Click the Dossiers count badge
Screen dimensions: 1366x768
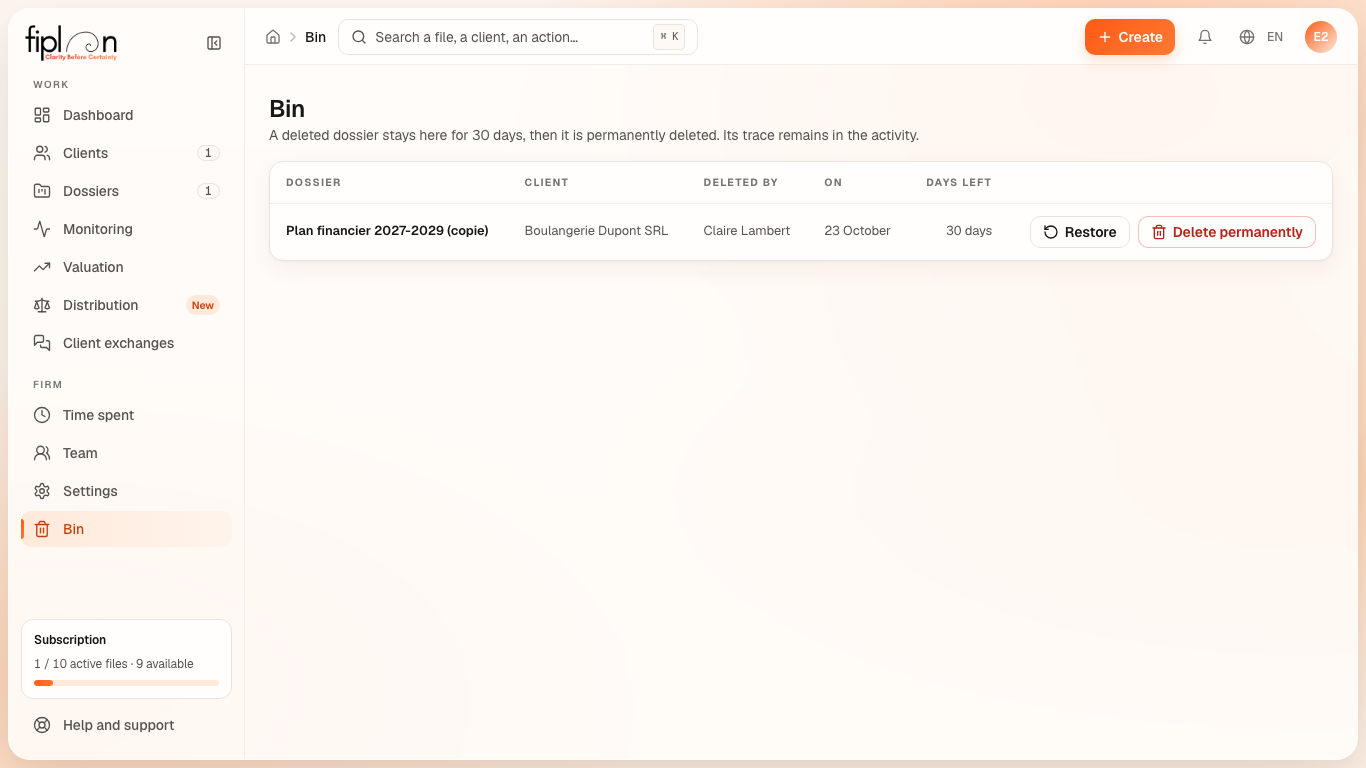click(208, 191)
